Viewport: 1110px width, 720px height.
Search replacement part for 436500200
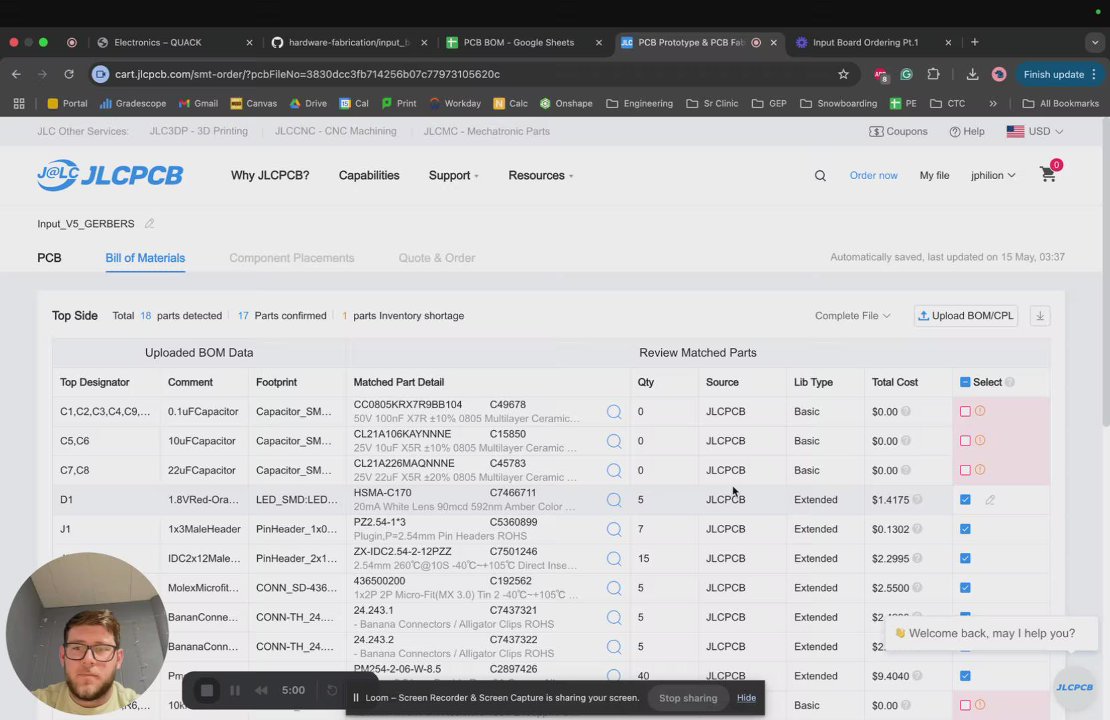tap(614, 588)
